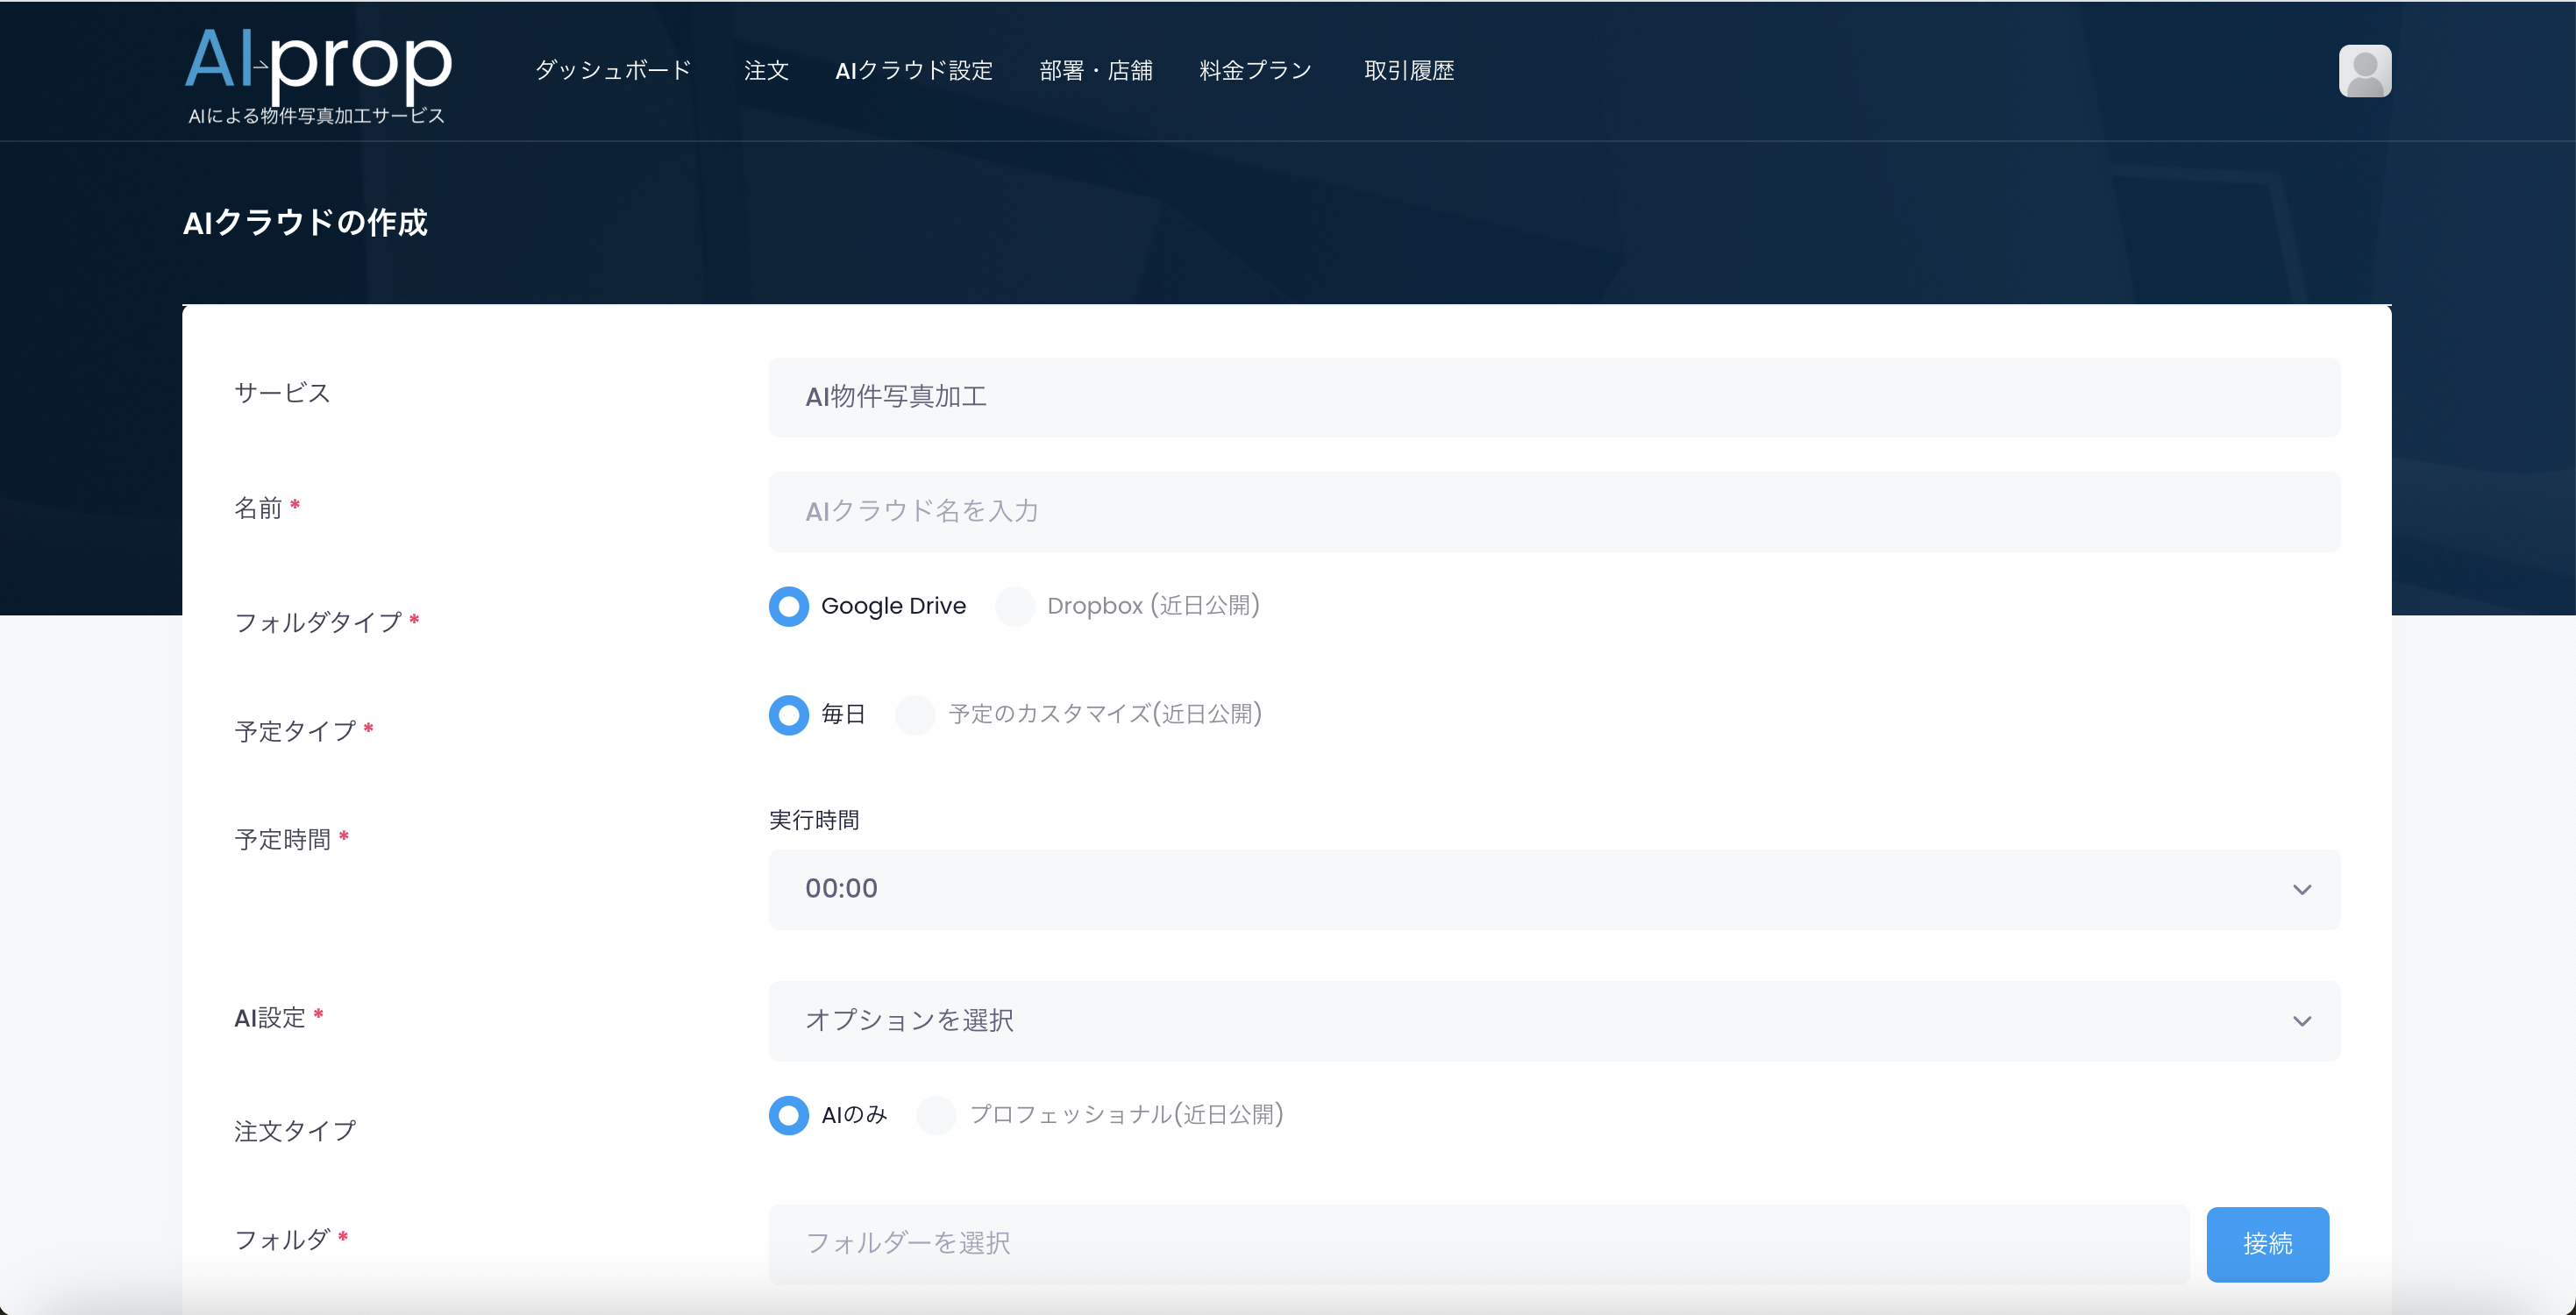Click the AIクラウド名を入力 name field

tap(1553, 512)
